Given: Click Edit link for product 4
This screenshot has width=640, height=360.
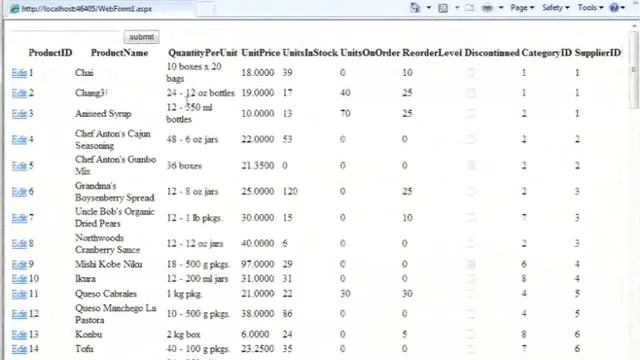Looking at the screenshot, I should pos(19,140).
